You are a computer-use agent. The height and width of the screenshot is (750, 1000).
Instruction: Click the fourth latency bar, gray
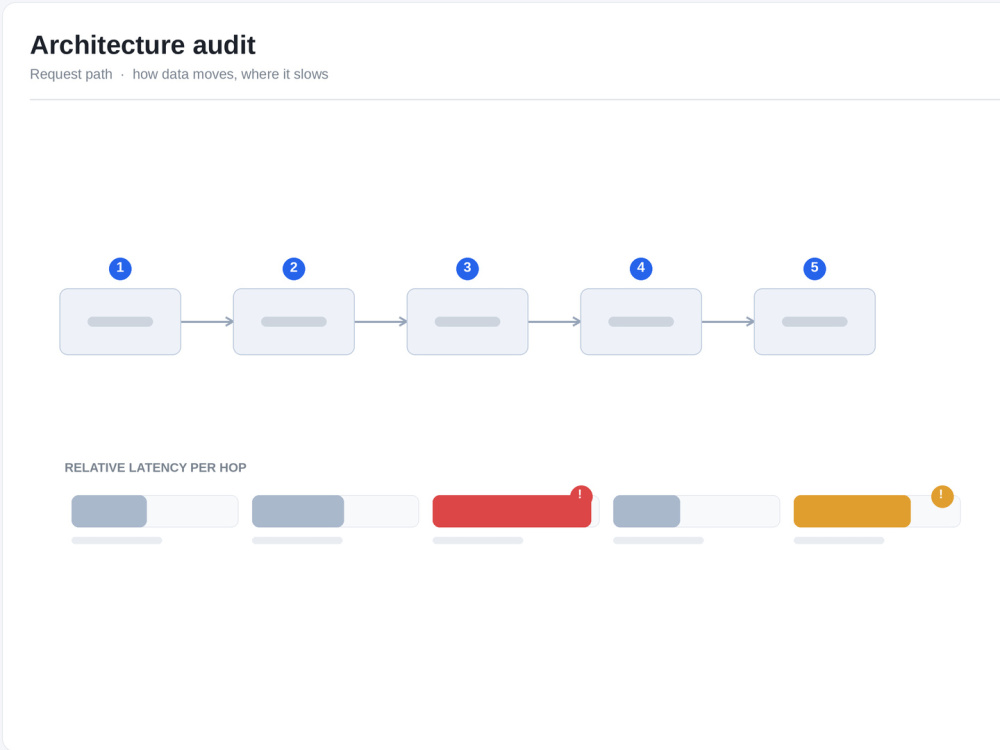(x=647, y=511)
